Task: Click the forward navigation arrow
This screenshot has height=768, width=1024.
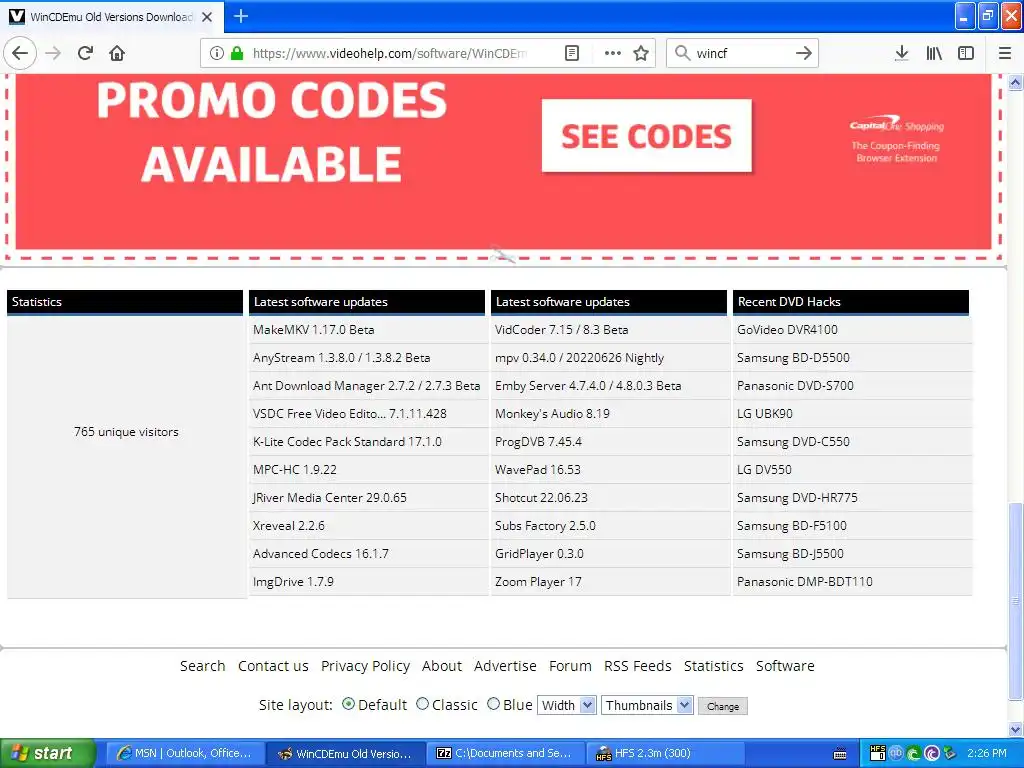Action: pyautogui.click(x=53, y=53)
